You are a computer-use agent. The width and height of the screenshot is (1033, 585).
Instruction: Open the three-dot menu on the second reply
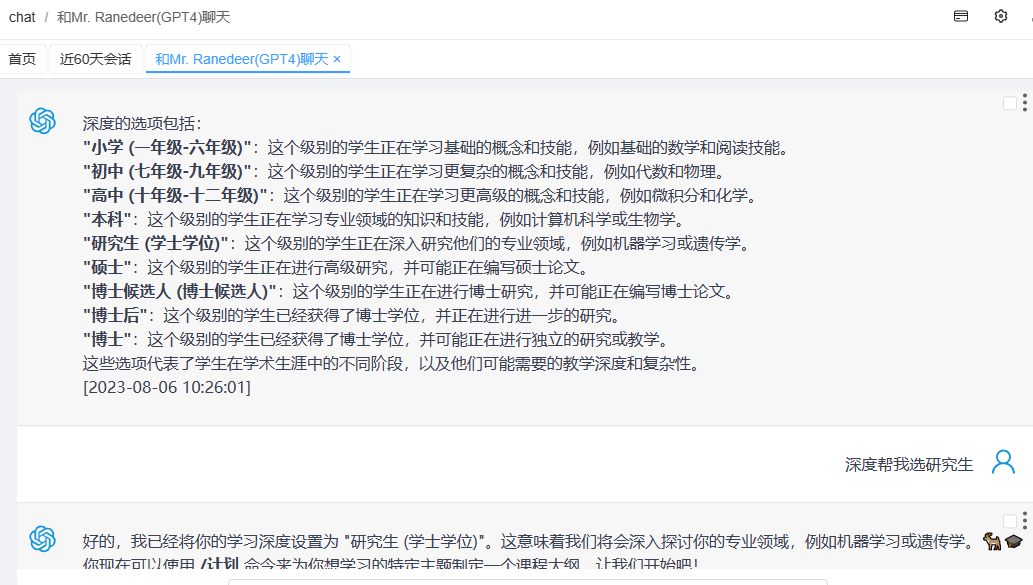coord(1025,521)
